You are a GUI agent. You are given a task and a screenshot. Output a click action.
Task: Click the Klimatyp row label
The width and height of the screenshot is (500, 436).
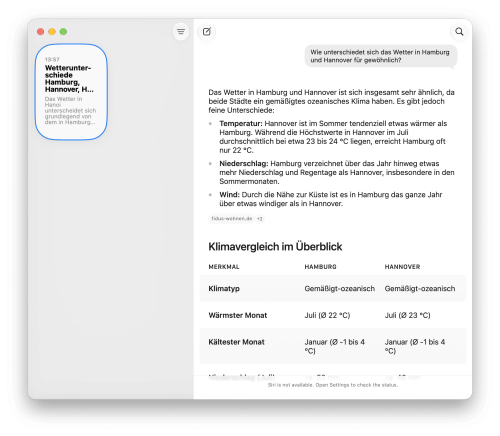click(224, 289)
